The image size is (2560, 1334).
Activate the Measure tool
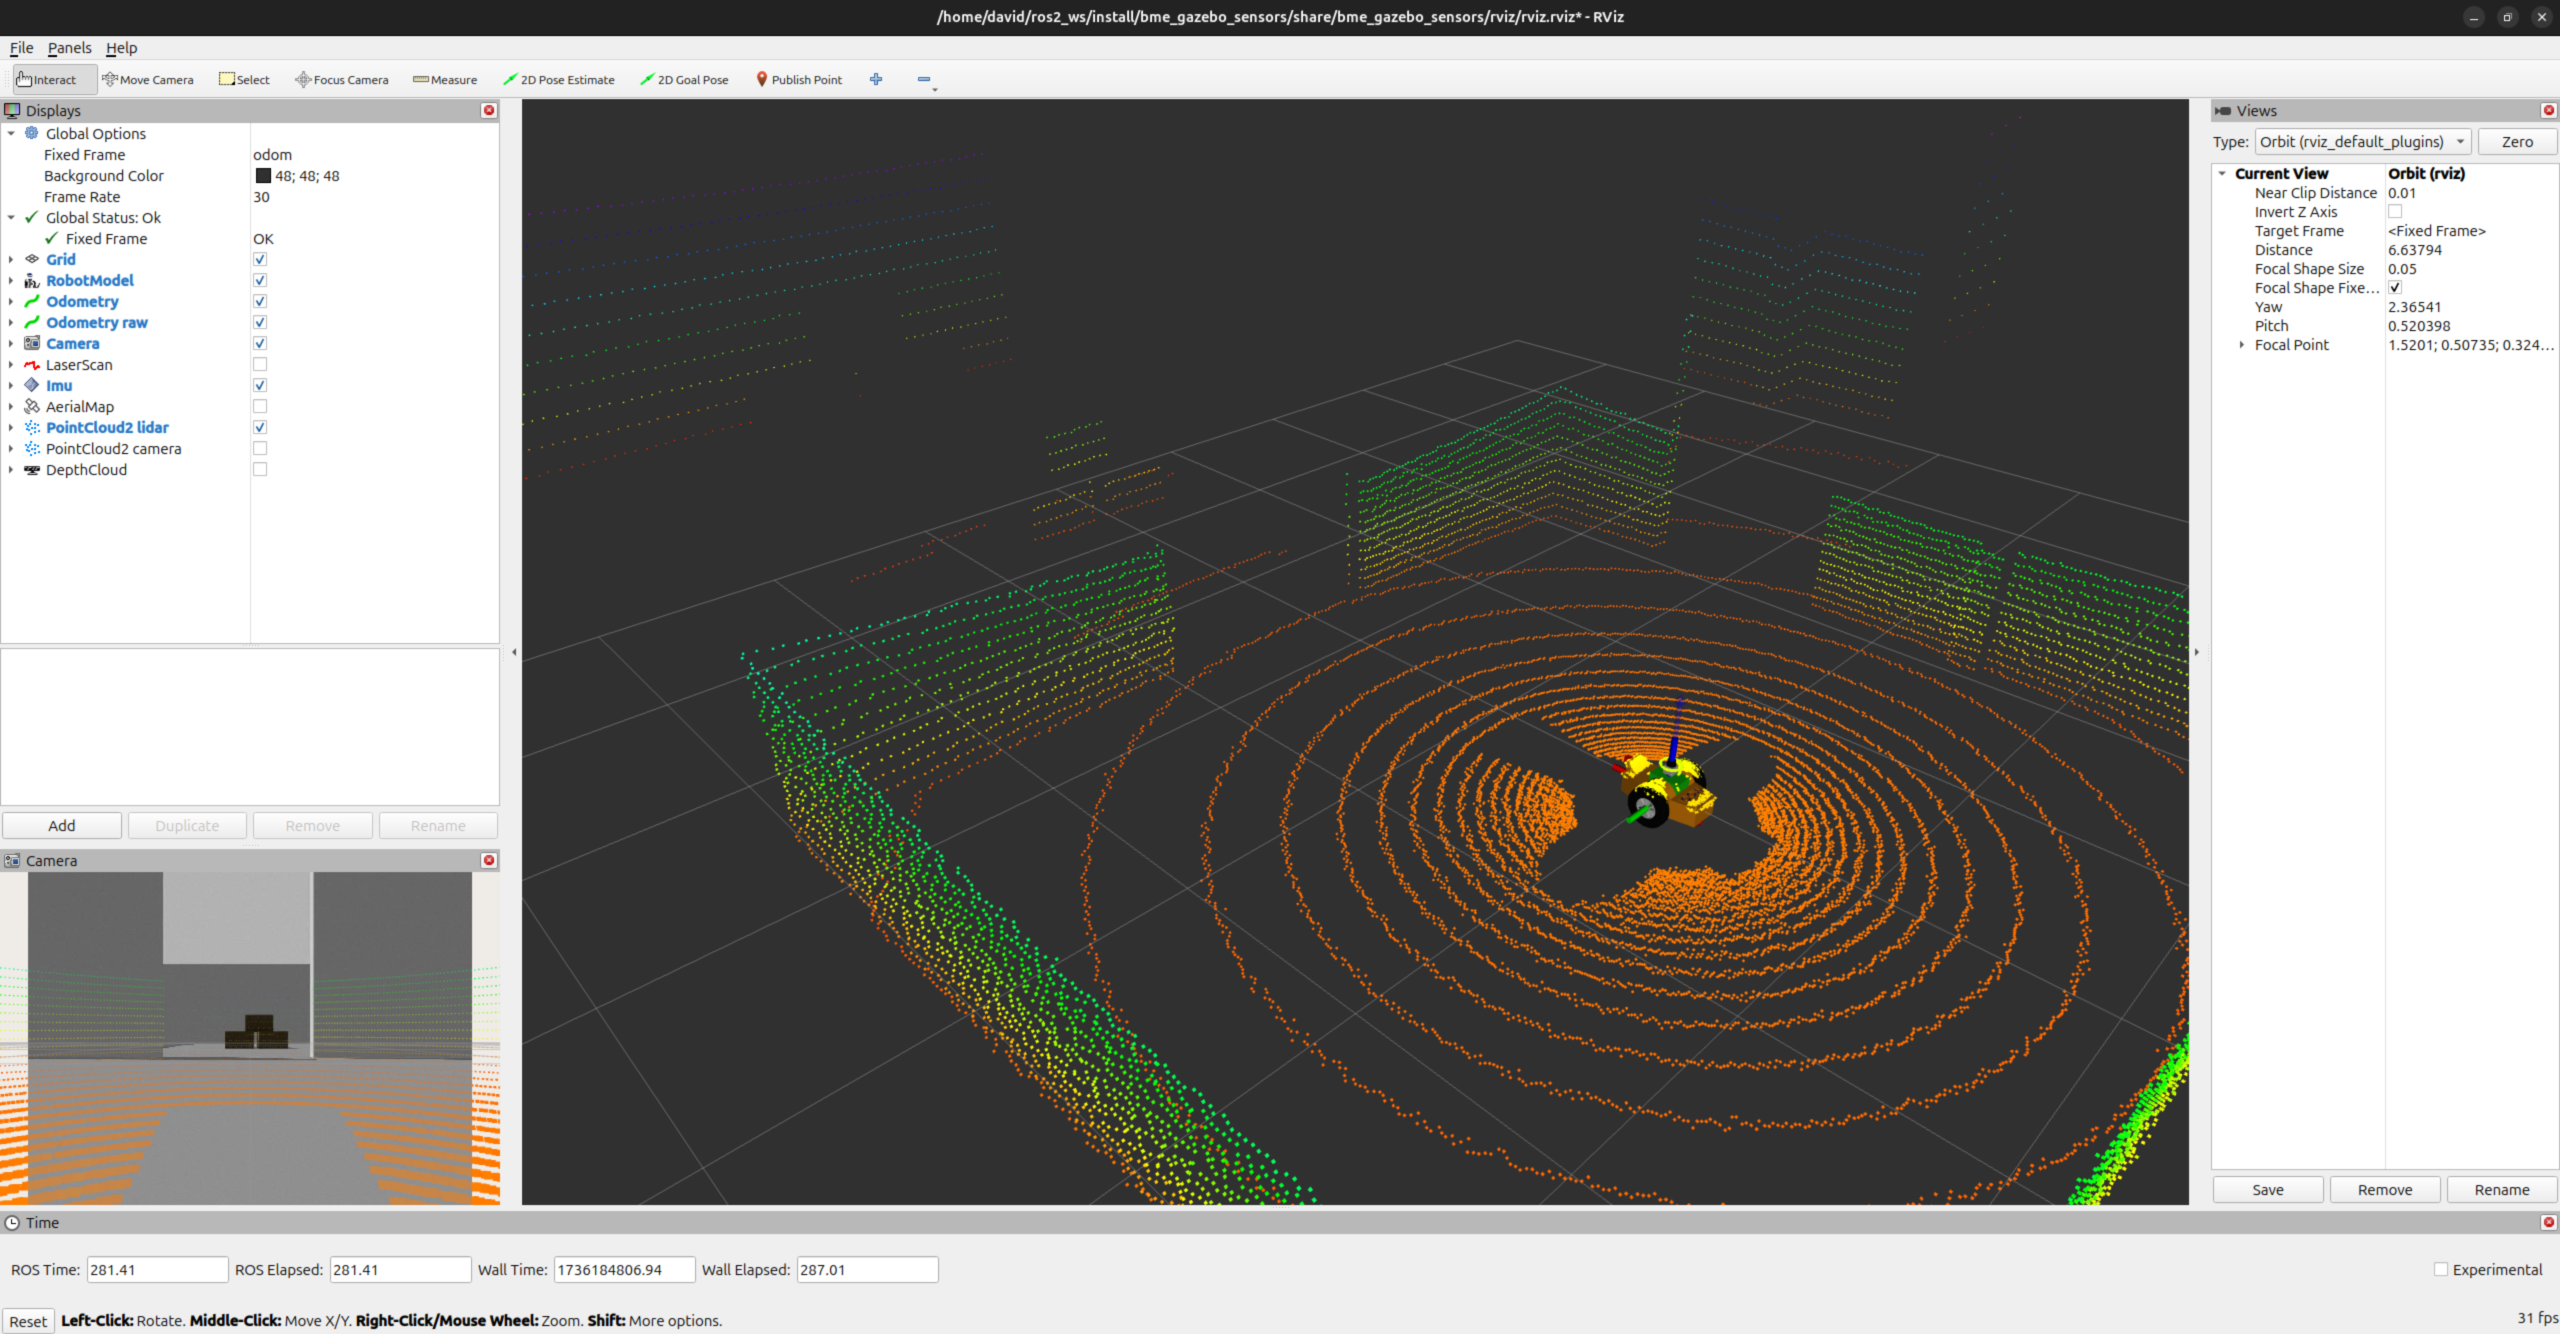click(445, 80)
